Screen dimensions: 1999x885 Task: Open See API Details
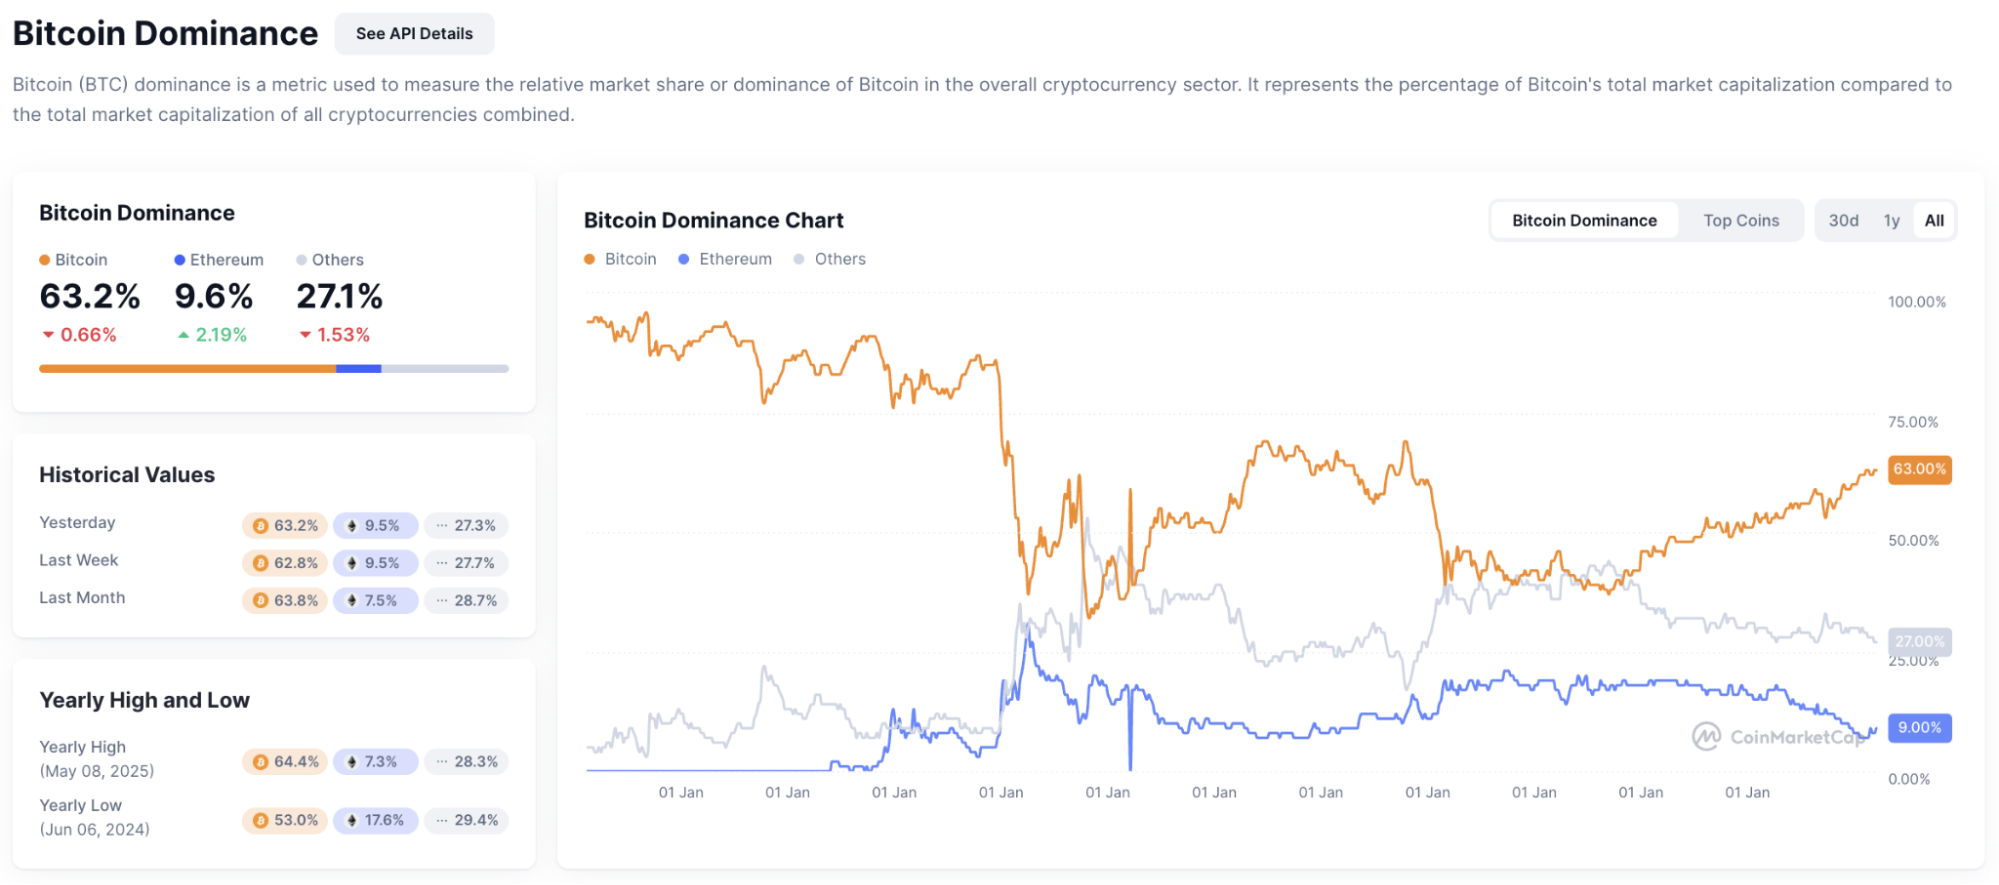pos(414,33)
